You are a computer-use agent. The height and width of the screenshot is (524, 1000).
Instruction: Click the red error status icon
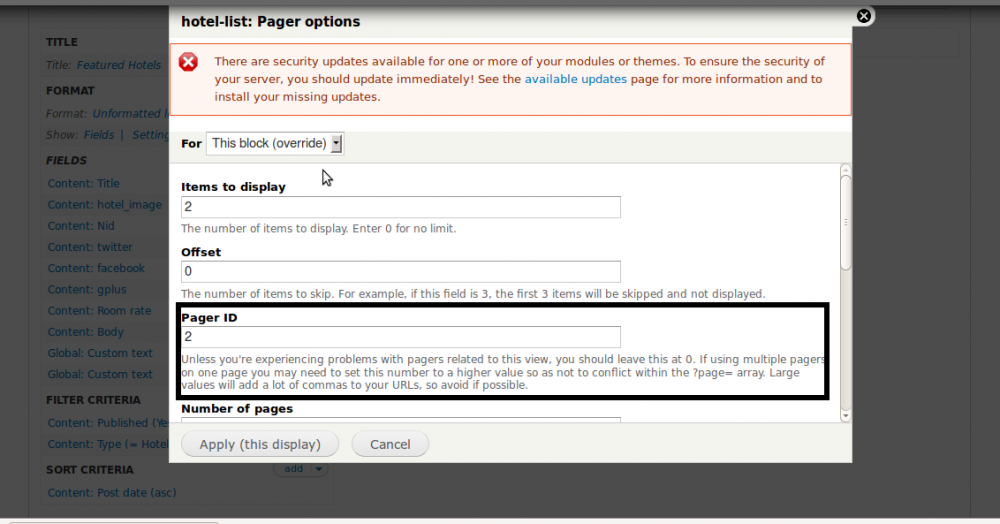[x=188, y=62]
